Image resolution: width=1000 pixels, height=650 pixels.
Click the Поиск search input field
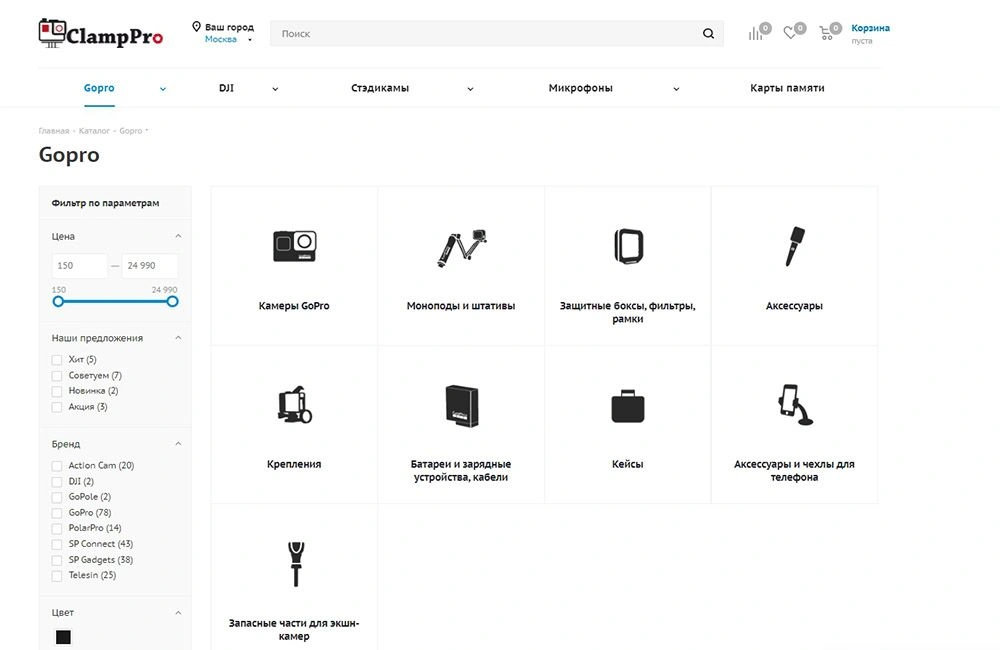pos(485,34)
